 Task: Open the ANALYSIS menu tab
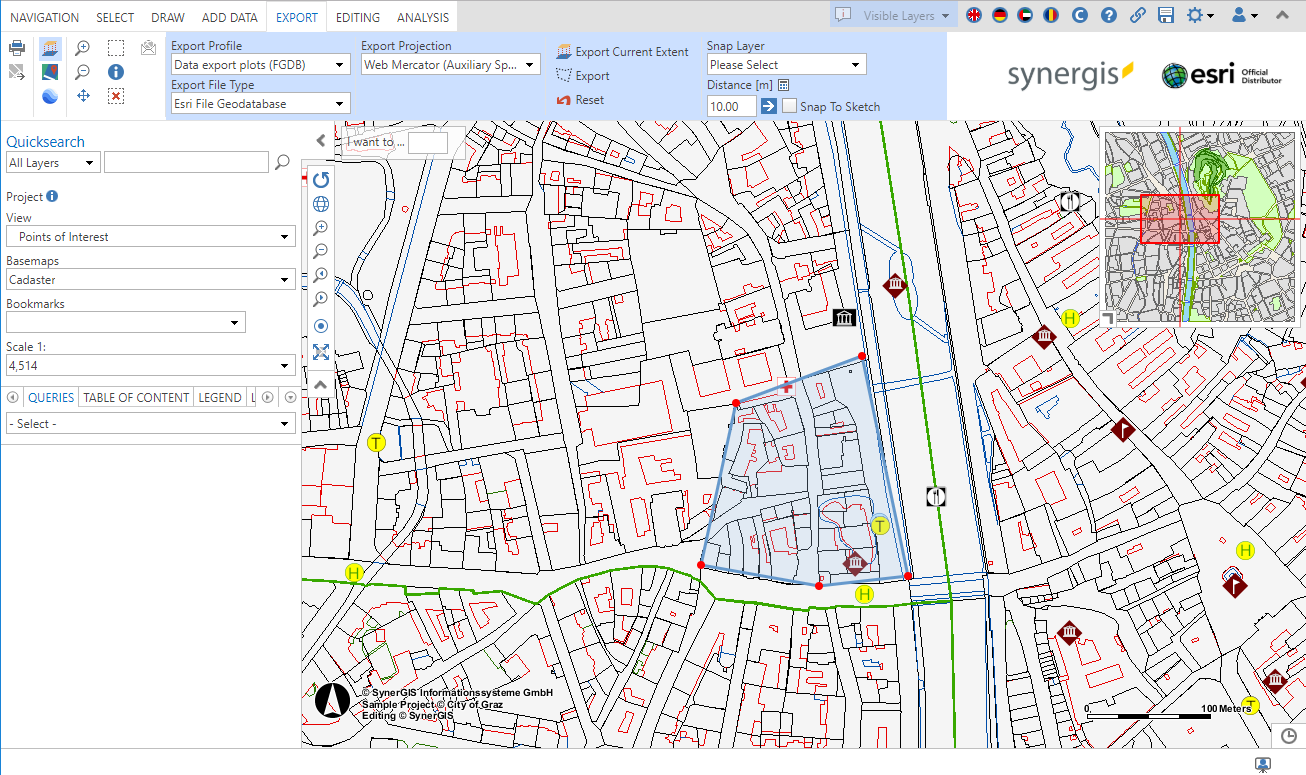pos(421,16)
